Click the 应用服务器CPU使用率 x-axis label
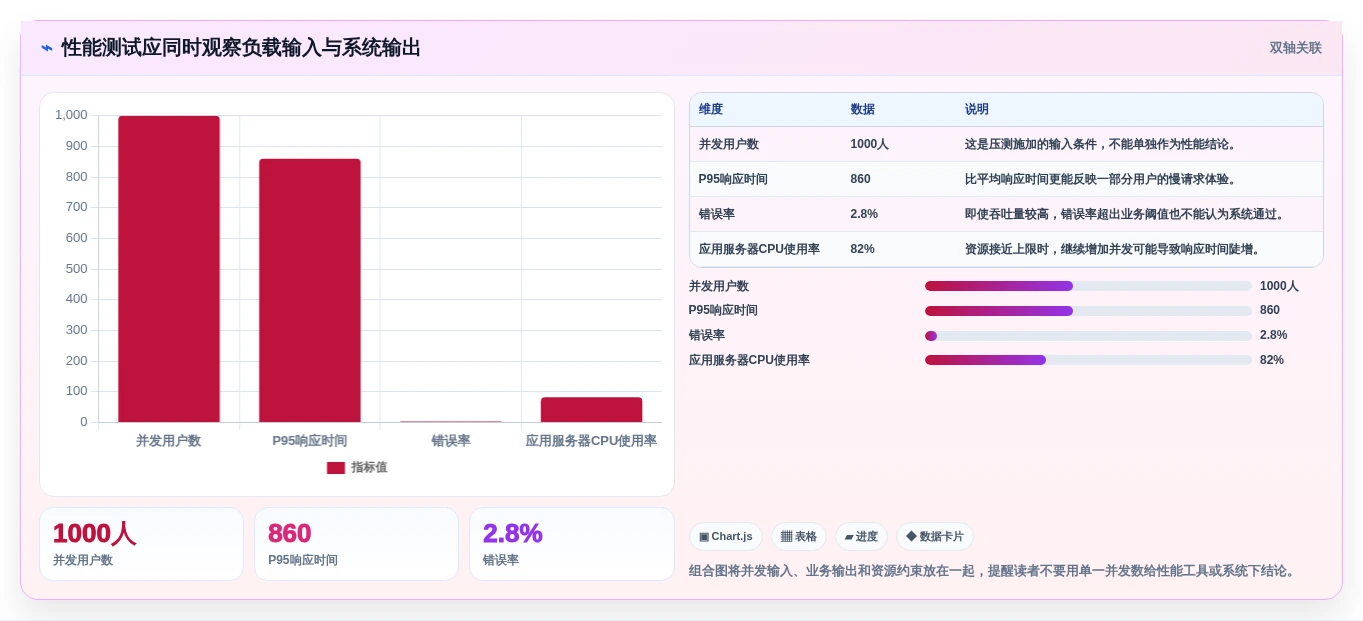The width and height of the screenshot is (1363, 621). 592,441
